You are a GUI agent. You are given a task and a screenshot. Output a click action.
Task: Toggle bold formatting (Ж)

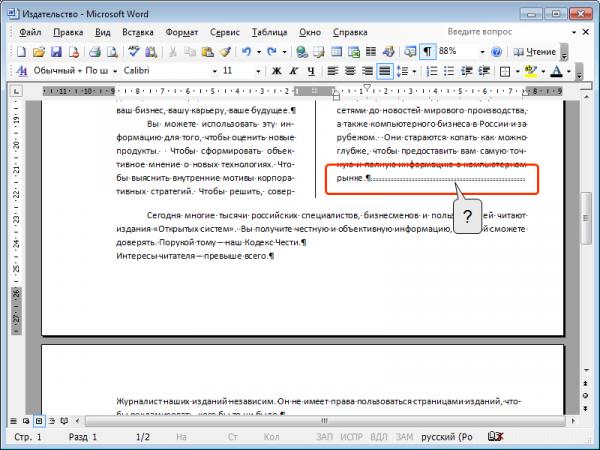[x=276, y=71]
